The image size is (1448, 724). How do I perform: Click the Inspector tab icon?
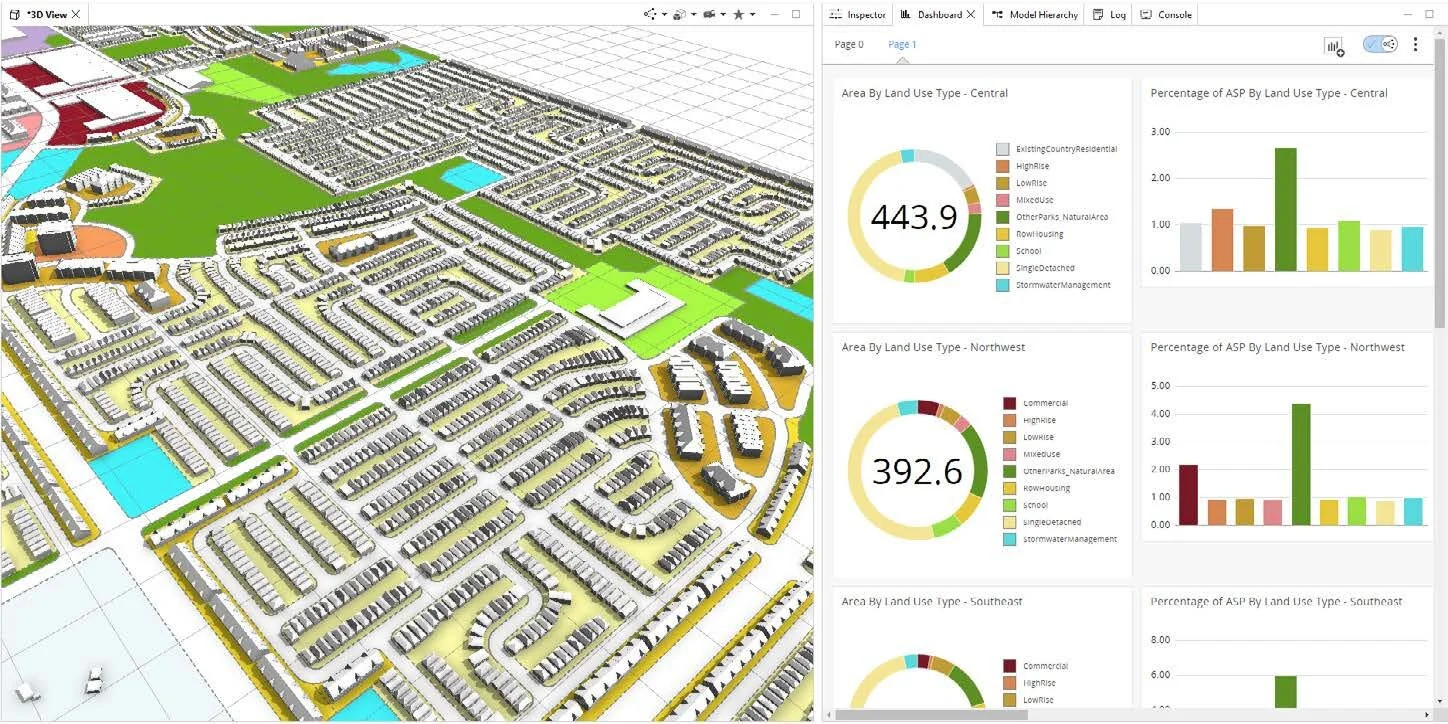[836, 14]
